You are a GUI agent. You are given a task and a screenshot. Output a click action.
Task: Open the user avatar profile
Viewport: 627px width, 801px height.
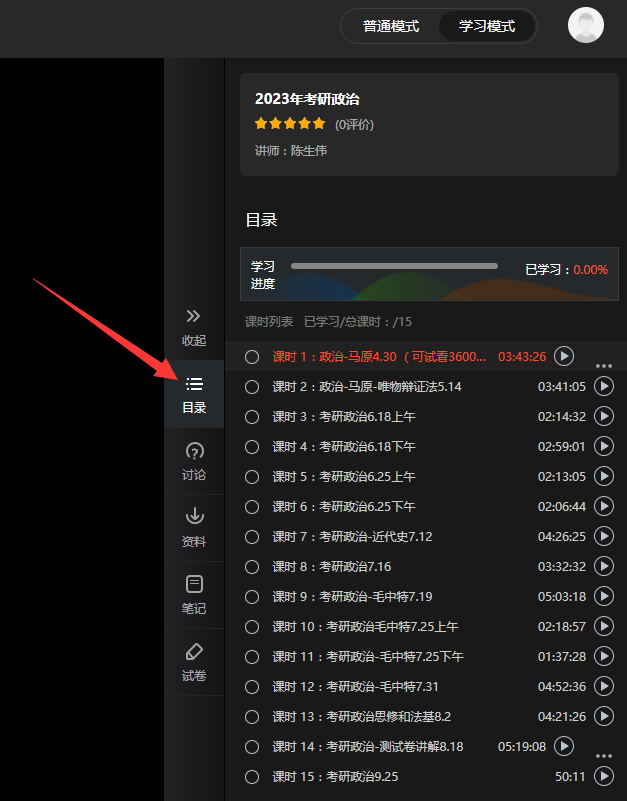[x=586, y=25]
